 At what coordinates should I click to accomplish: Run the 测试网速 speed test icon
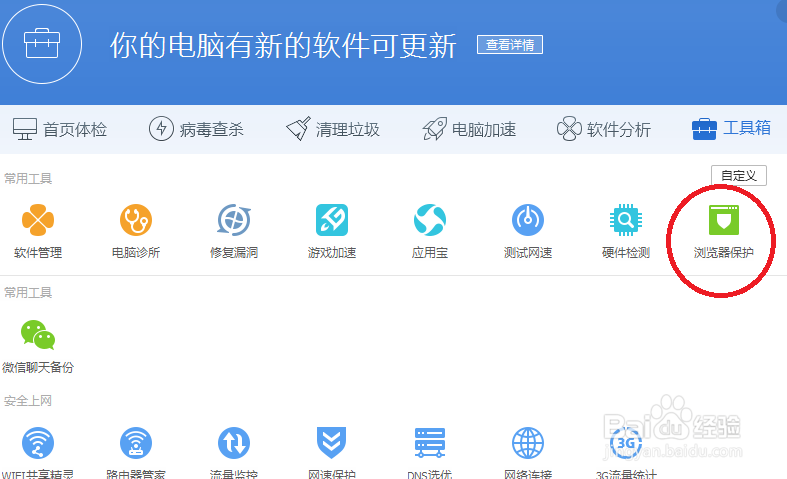tap(528, 220)
